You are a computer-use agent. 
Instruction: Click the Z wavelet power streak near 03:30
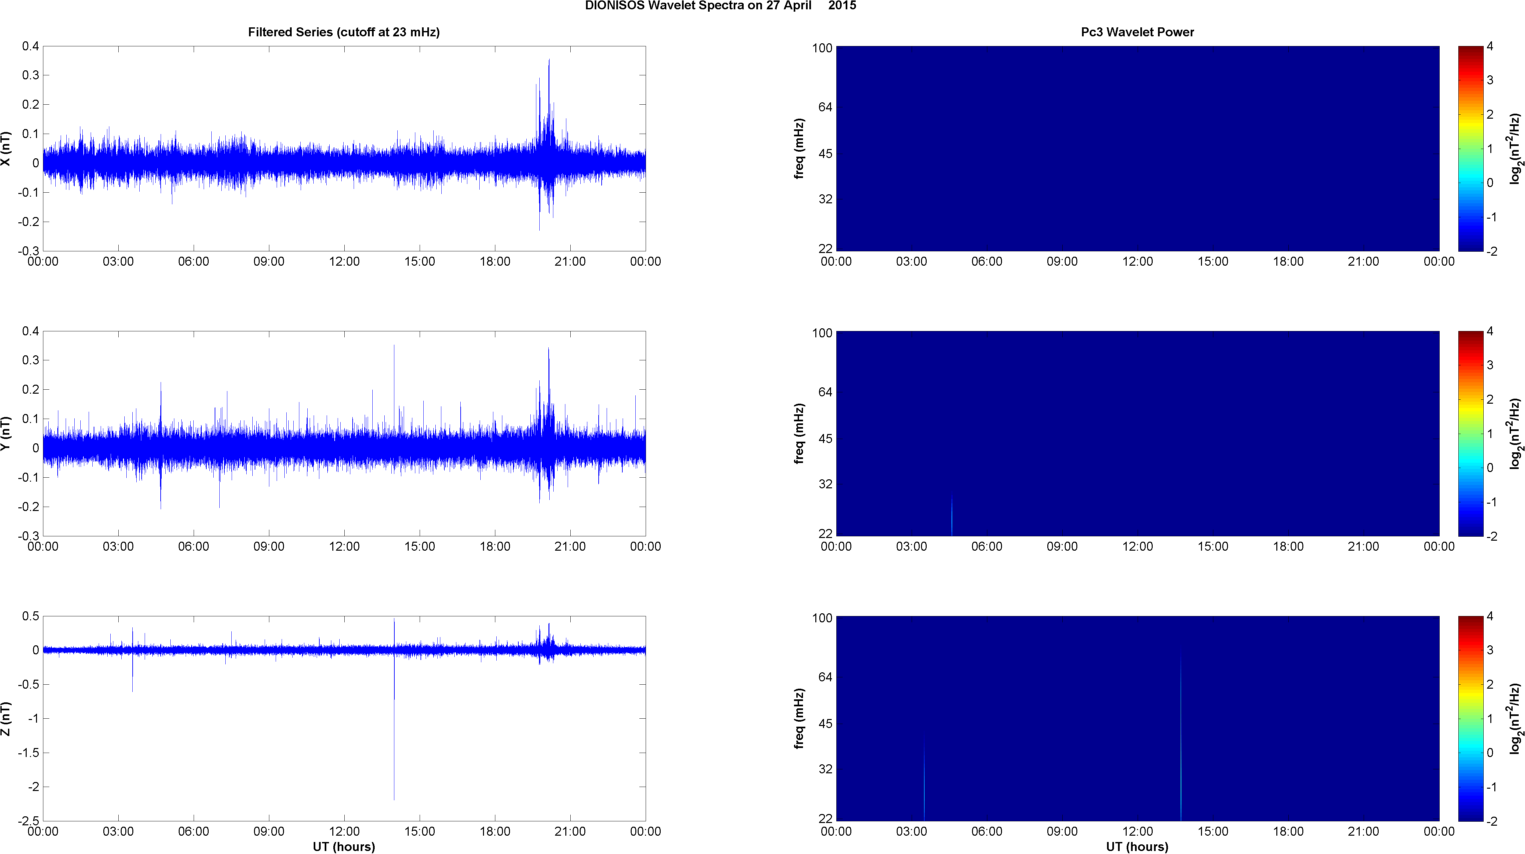pyautogui.click(x=924, y=784)
